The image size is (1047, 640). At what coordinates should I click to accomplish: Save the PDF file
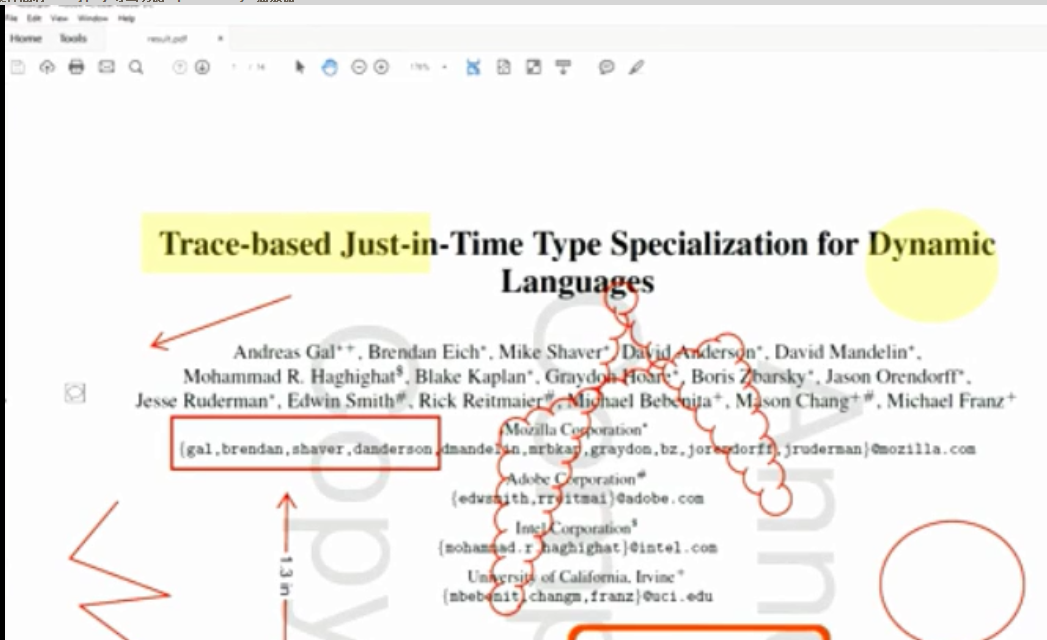pos(18,67)
